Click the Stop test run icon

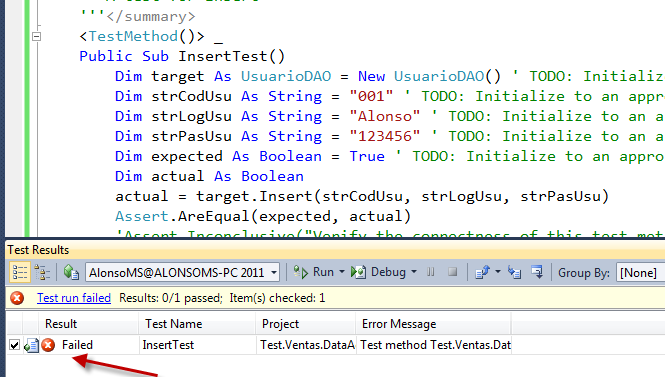[453, 272]
